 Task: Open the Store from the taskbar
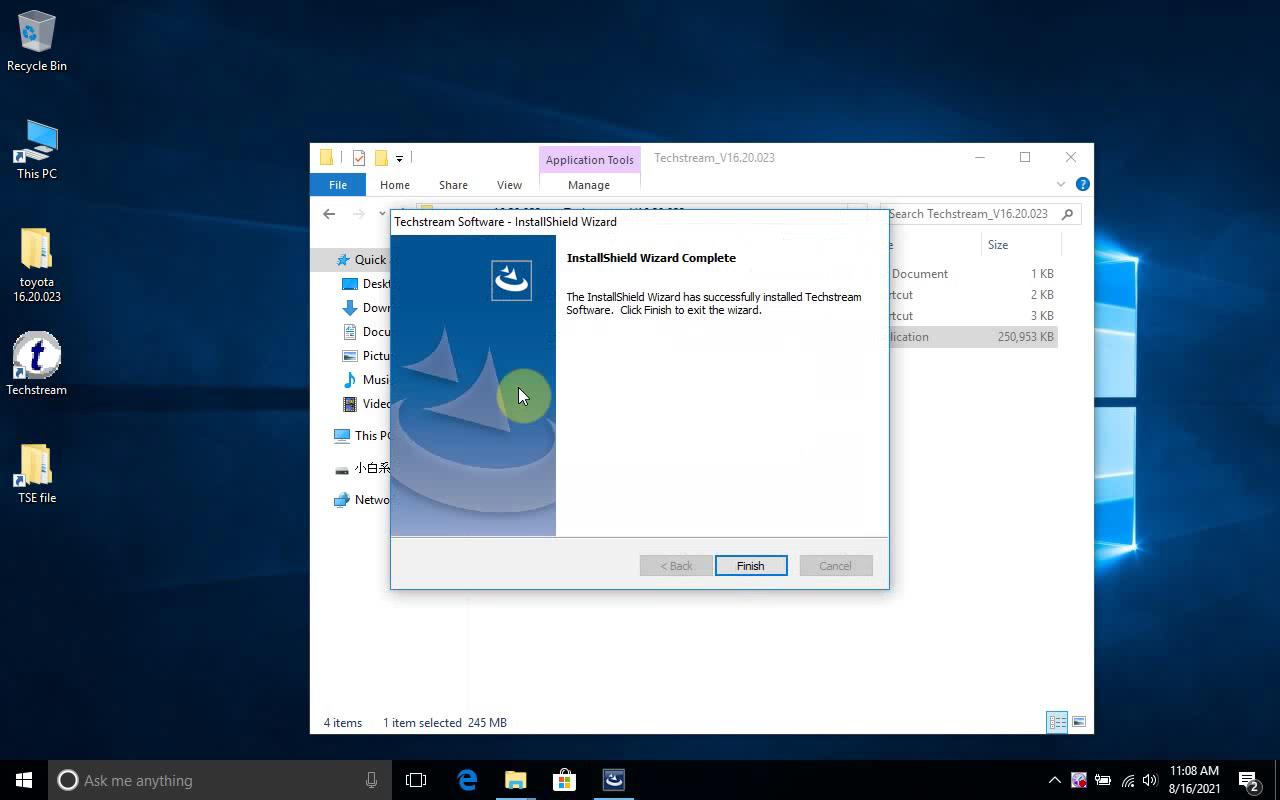point(565,780)
